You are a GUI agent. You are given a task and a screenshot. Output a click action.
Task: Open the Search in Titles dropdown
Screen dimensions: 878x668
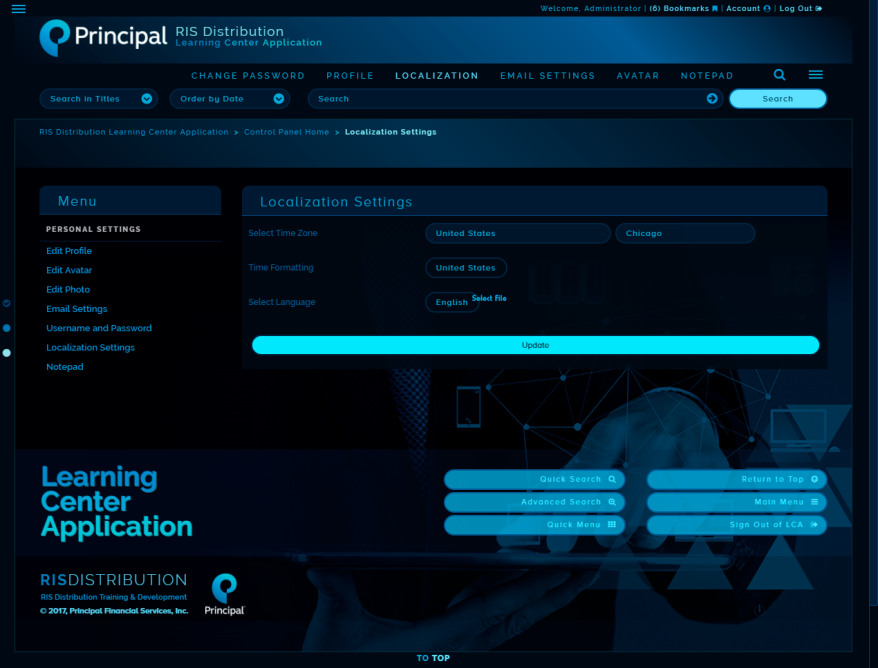pos(99,99)
